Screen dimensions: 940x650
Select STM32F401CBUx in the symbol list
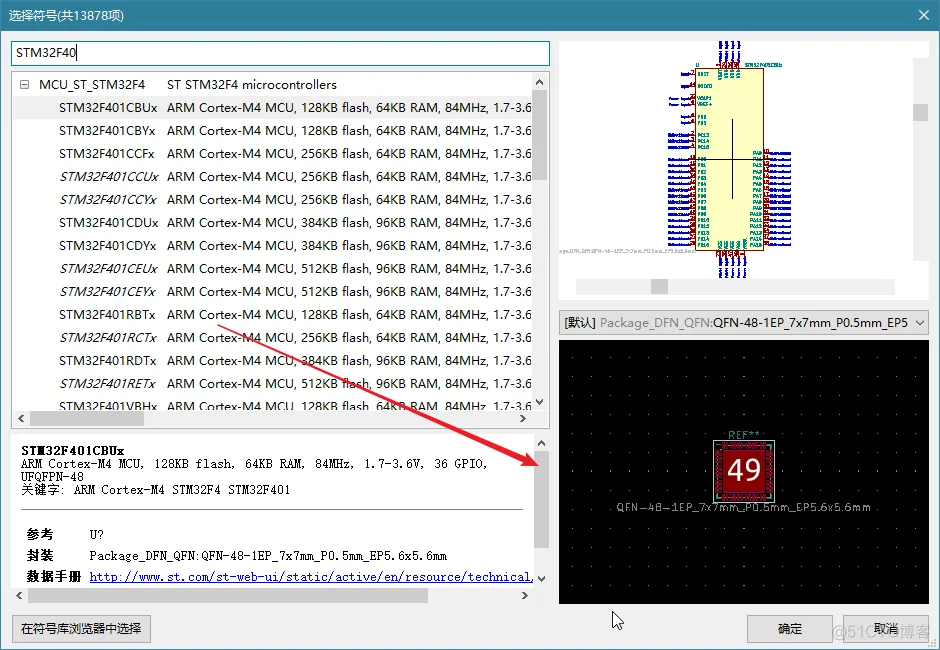point(272,108)
